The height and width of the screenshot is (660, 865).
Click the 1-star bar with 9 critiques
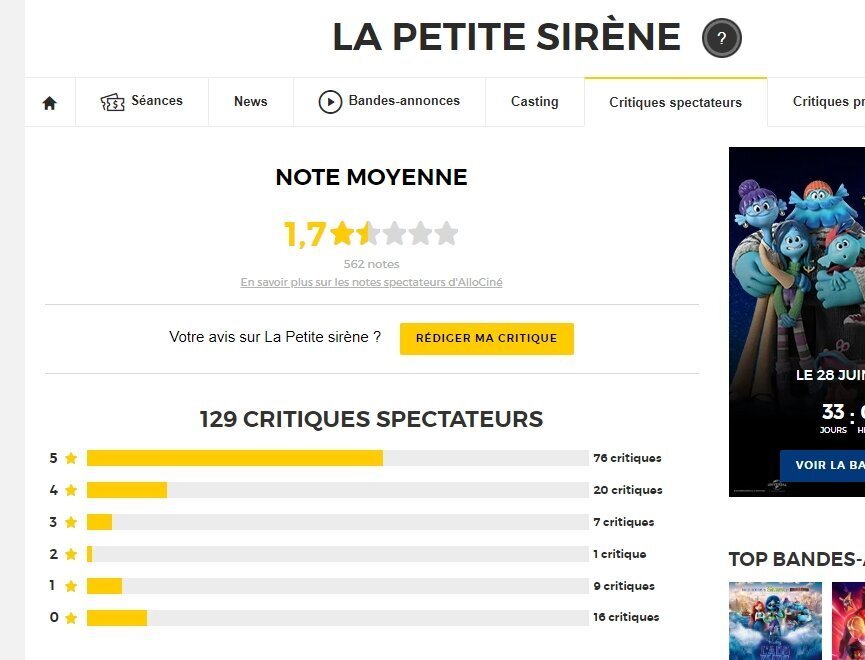coord(338,586)
